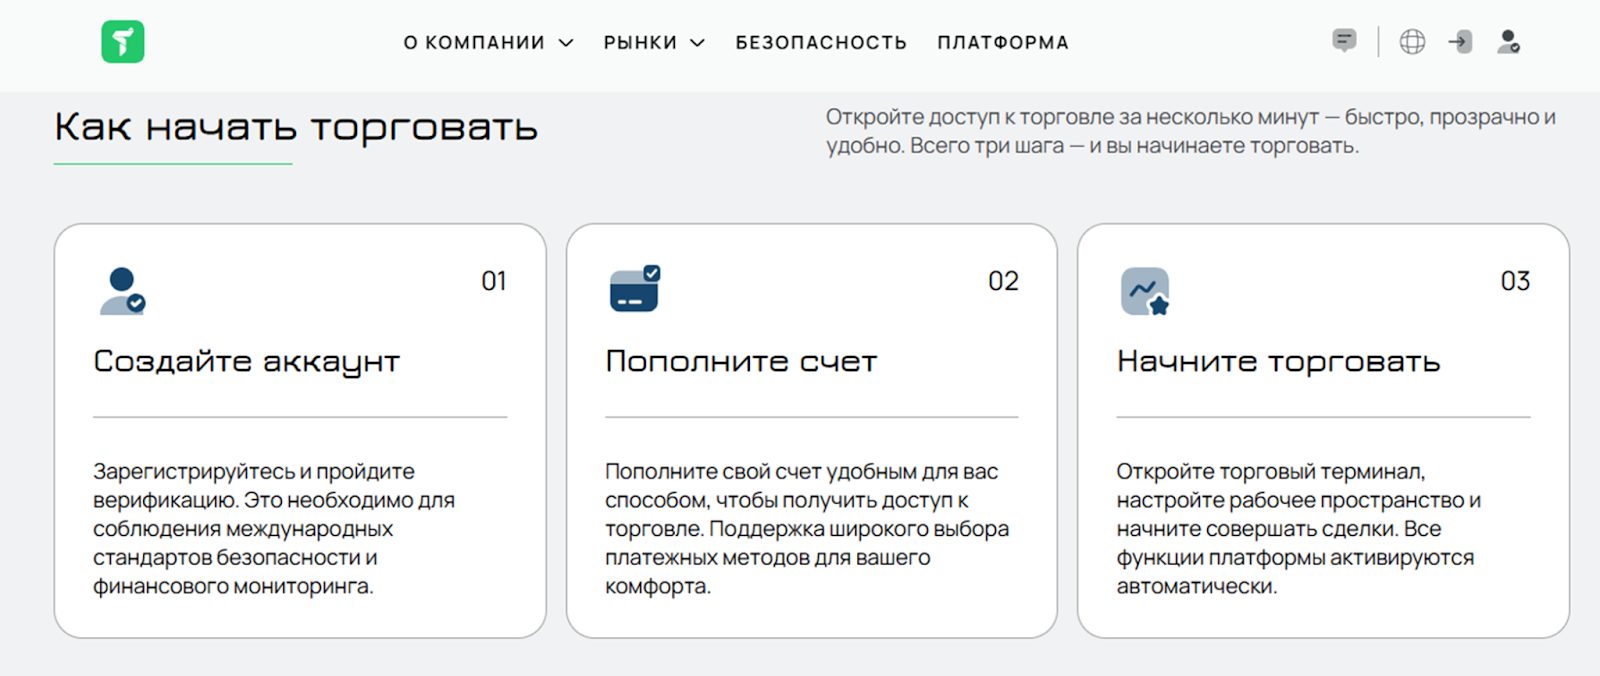Screen dimensions: 1600x676
Task: Select the РЫНКИ menu label
Action: pyautogui.click(x=640, y=43)
